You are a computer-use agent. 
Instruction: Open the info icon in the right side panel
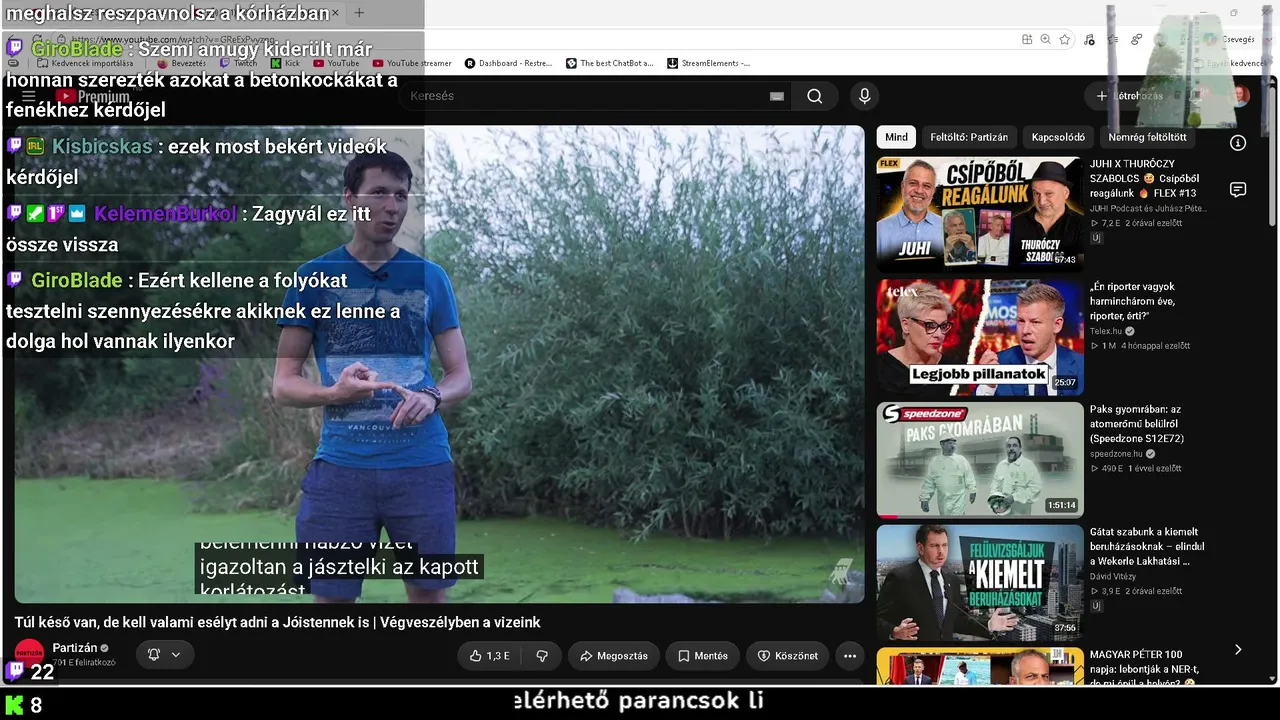pos(1238,143)
